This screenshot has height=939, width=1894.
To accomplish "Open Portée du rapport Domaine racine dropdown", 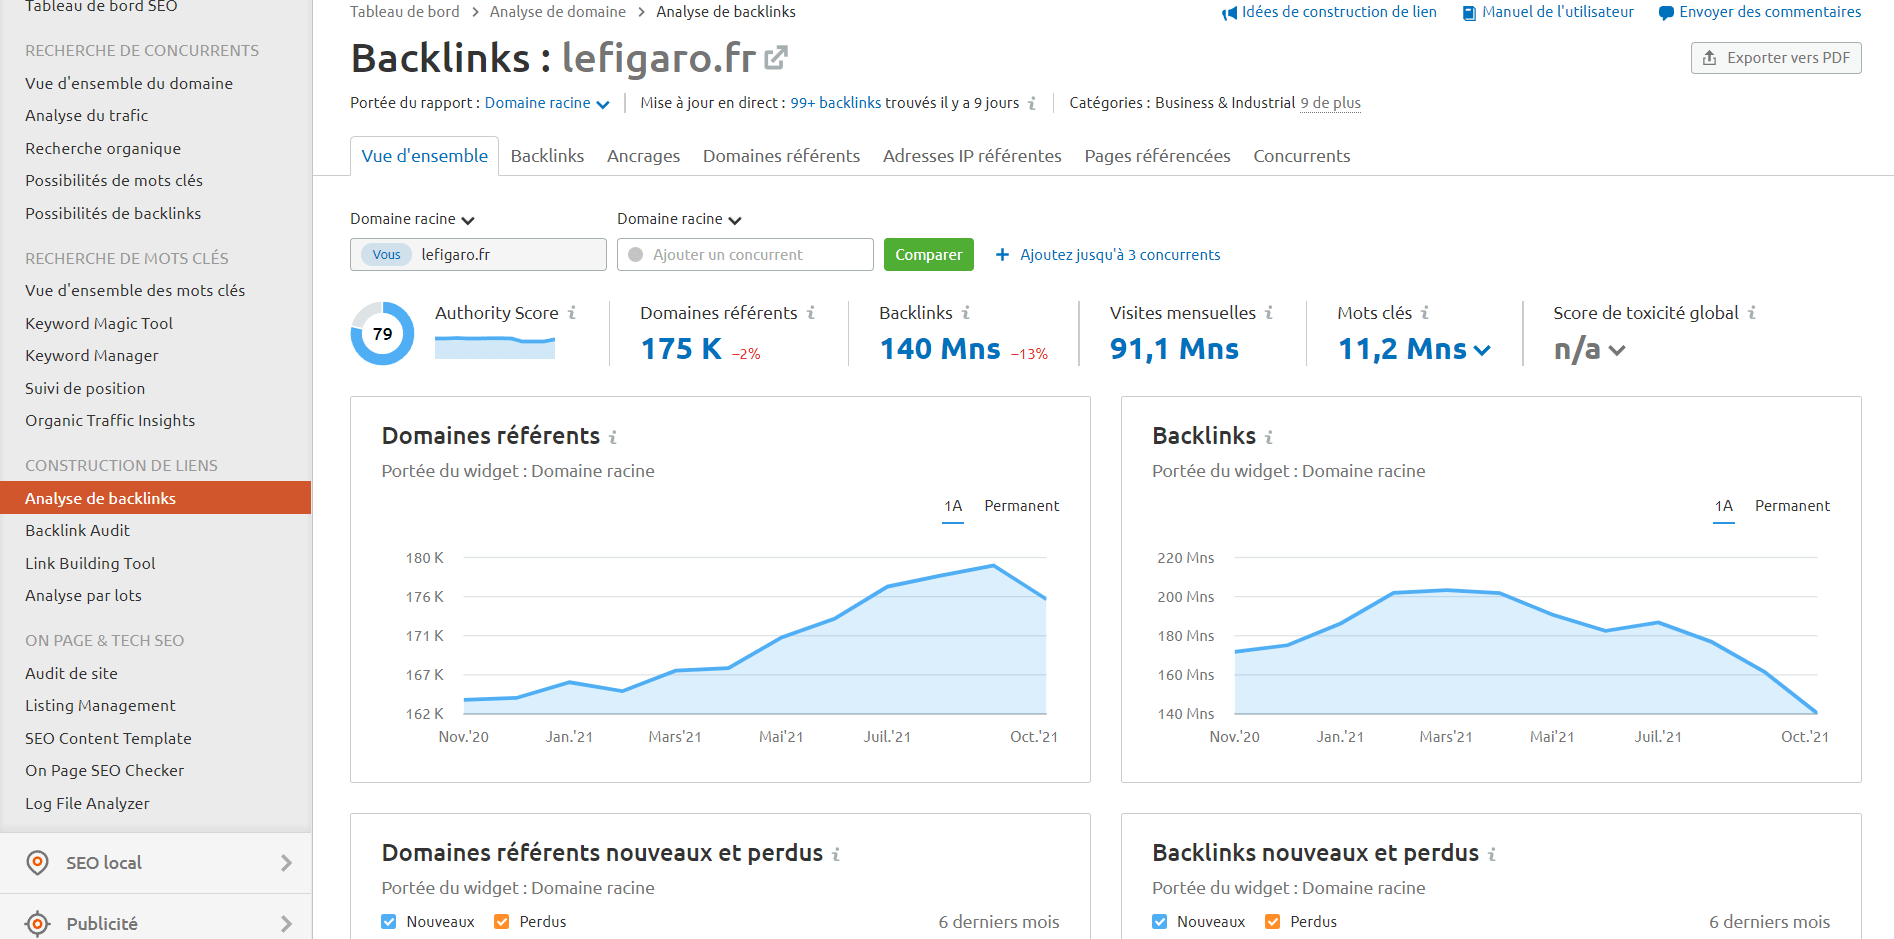I will [x=547, y=103].
